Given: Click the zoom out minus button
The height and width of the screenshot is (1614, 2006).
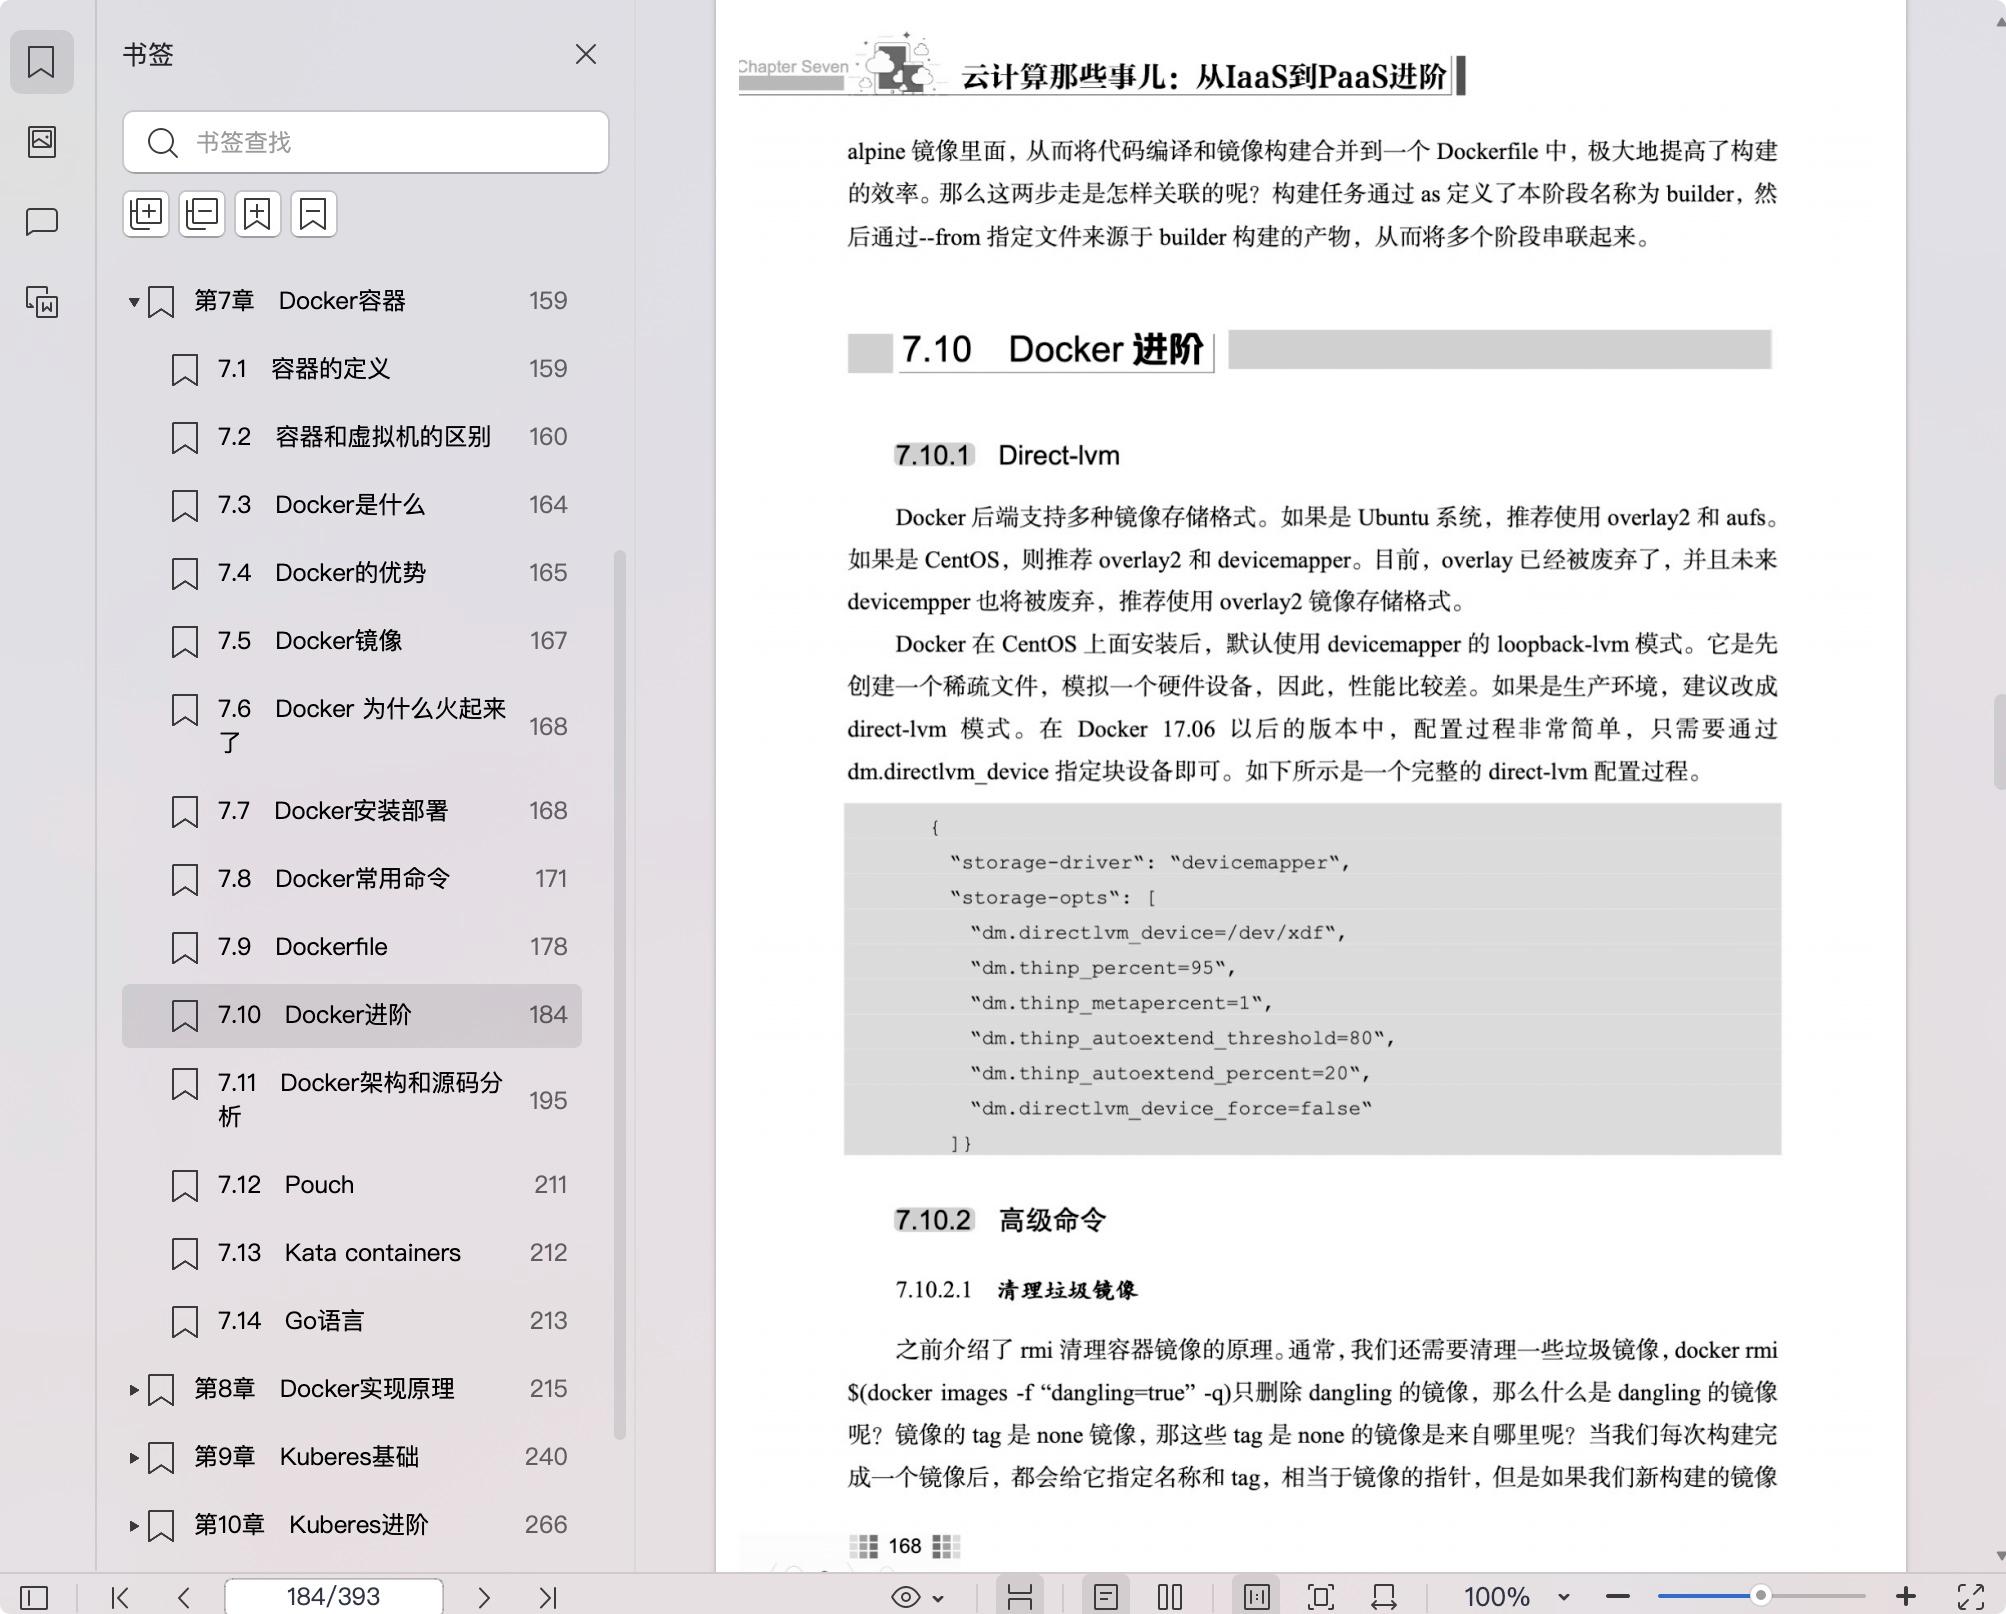Looking at the screenshot, I should [1618, 1597].
